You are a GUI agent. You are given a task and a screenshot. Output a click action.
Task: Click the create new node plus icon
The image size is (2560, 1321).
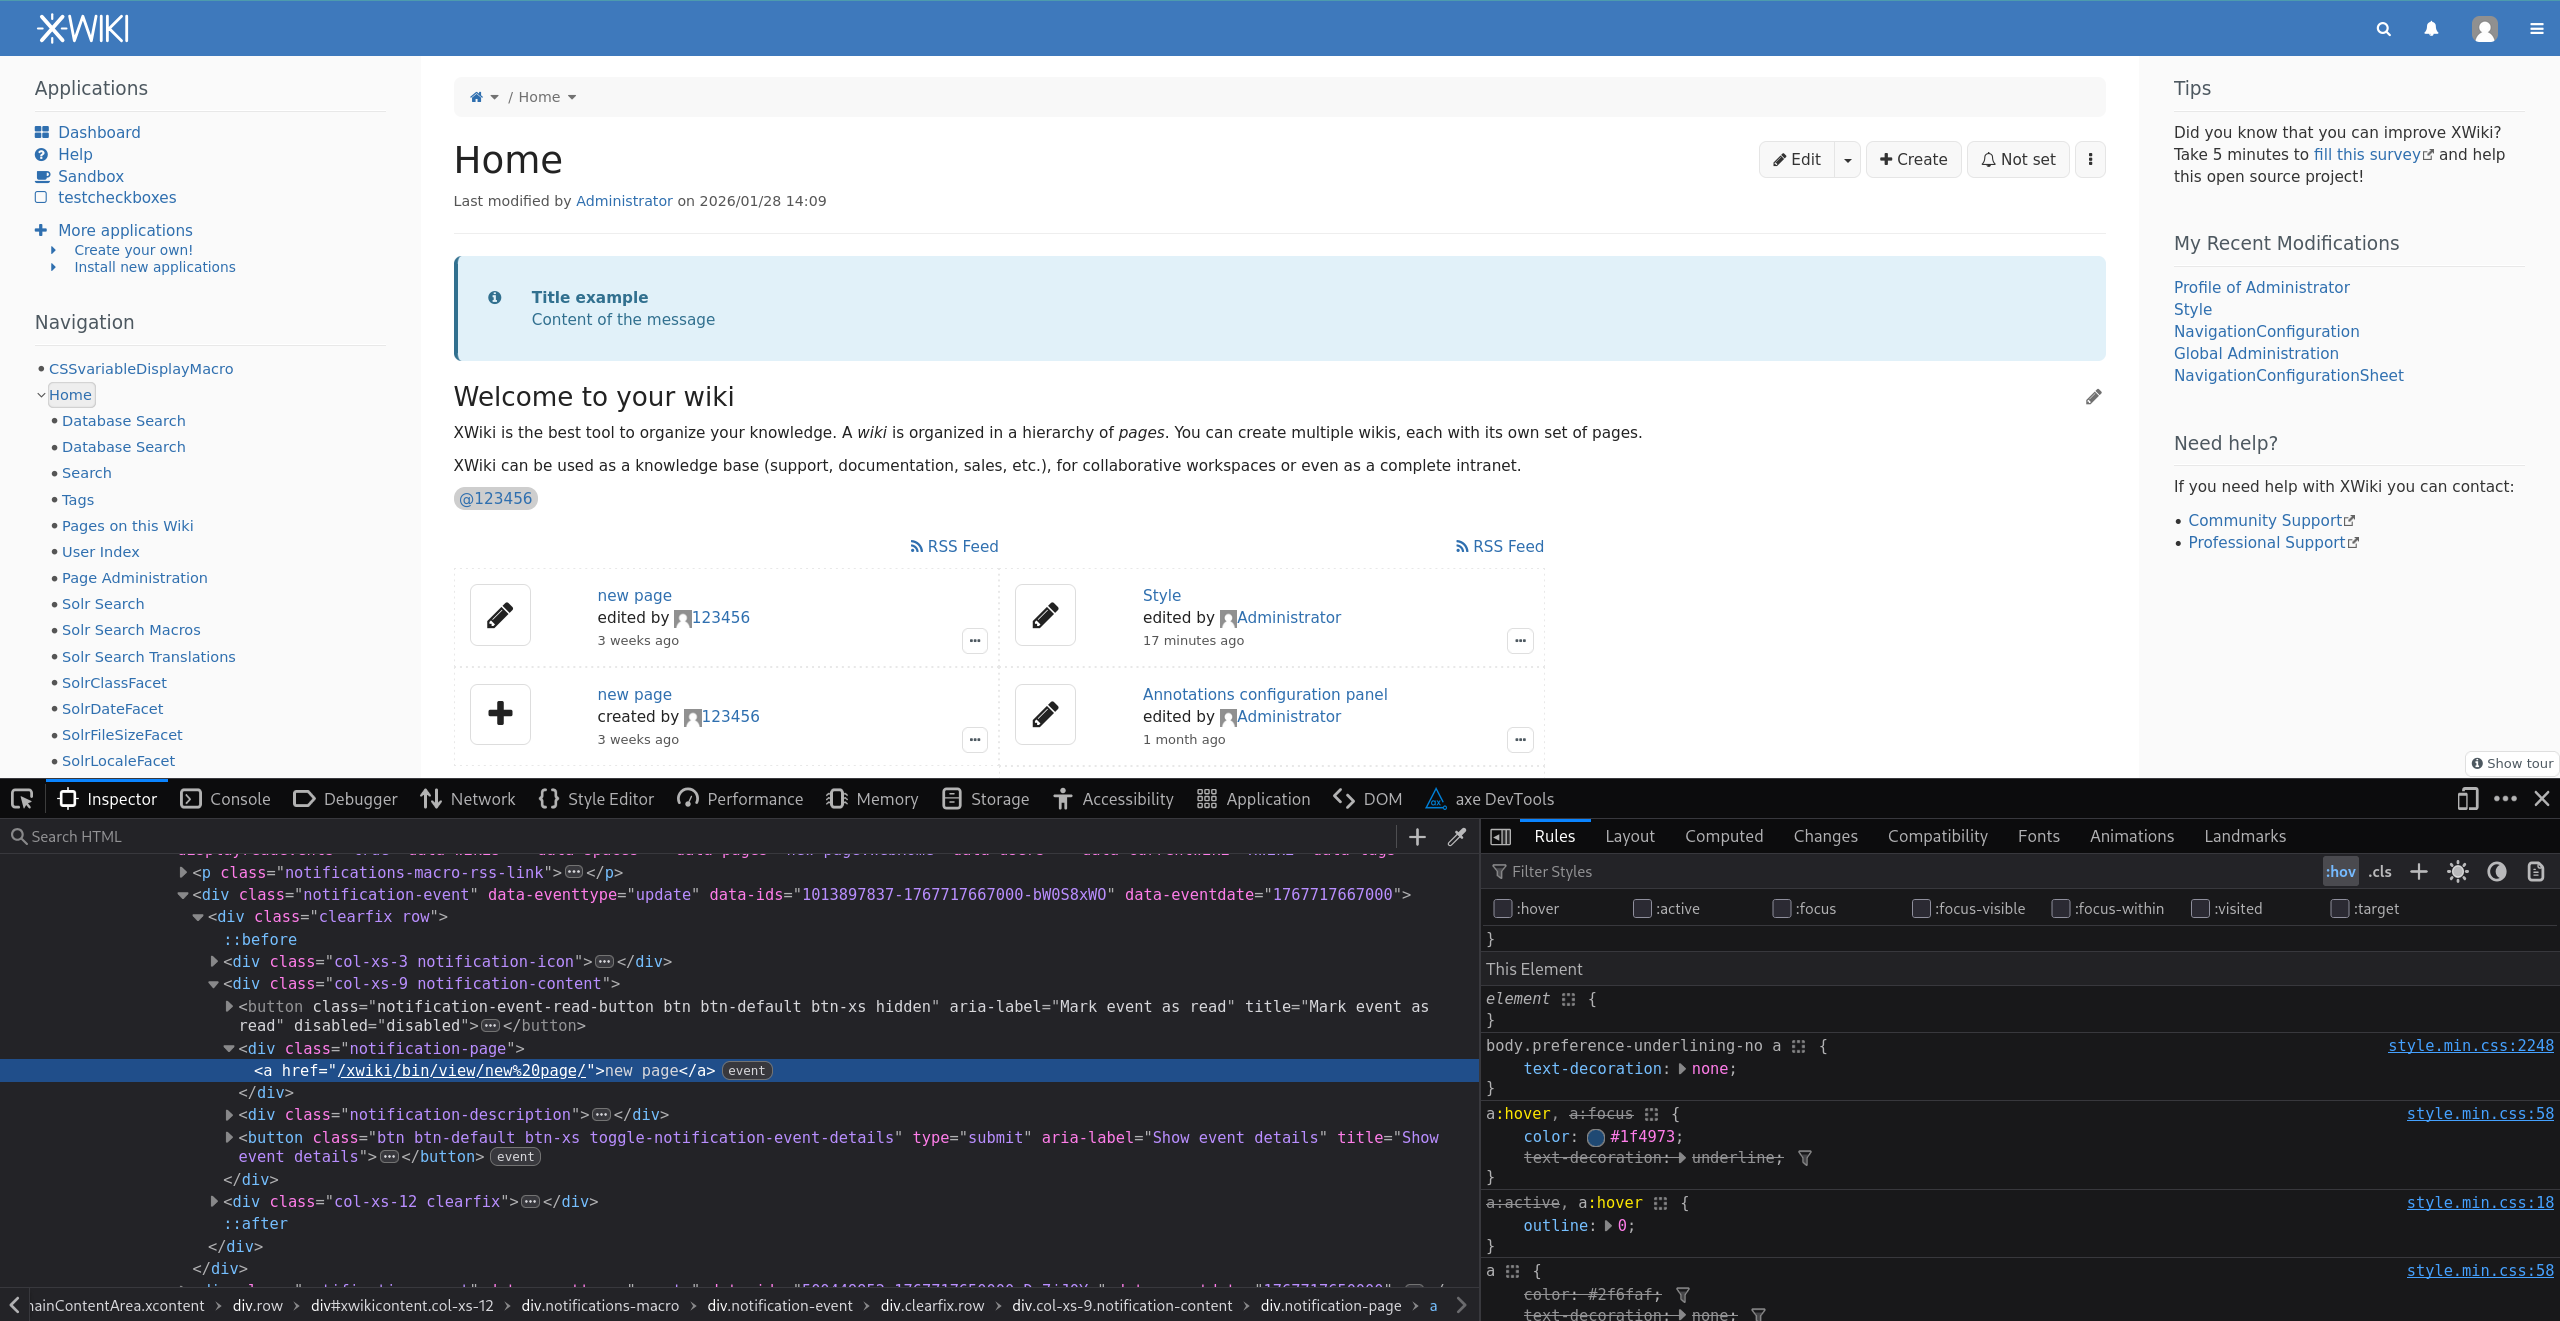[x=1417, y=837]
